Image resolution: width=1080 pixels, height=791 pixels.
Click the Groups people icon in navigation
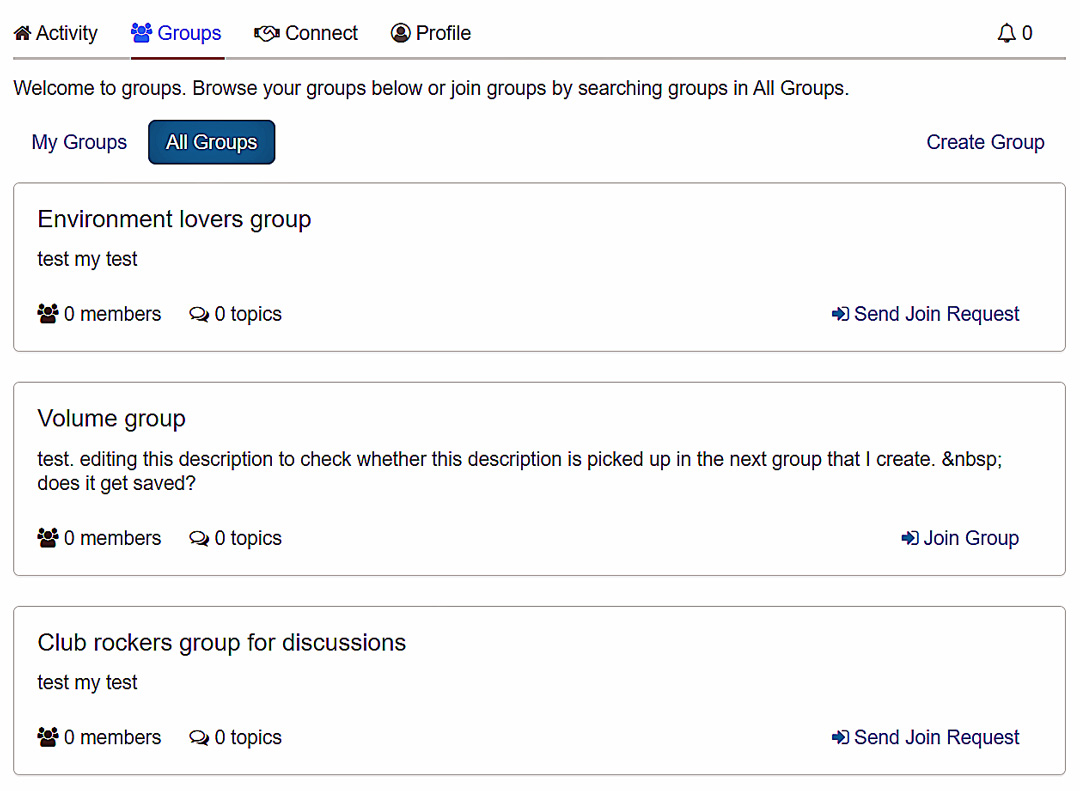click(141, 34)
